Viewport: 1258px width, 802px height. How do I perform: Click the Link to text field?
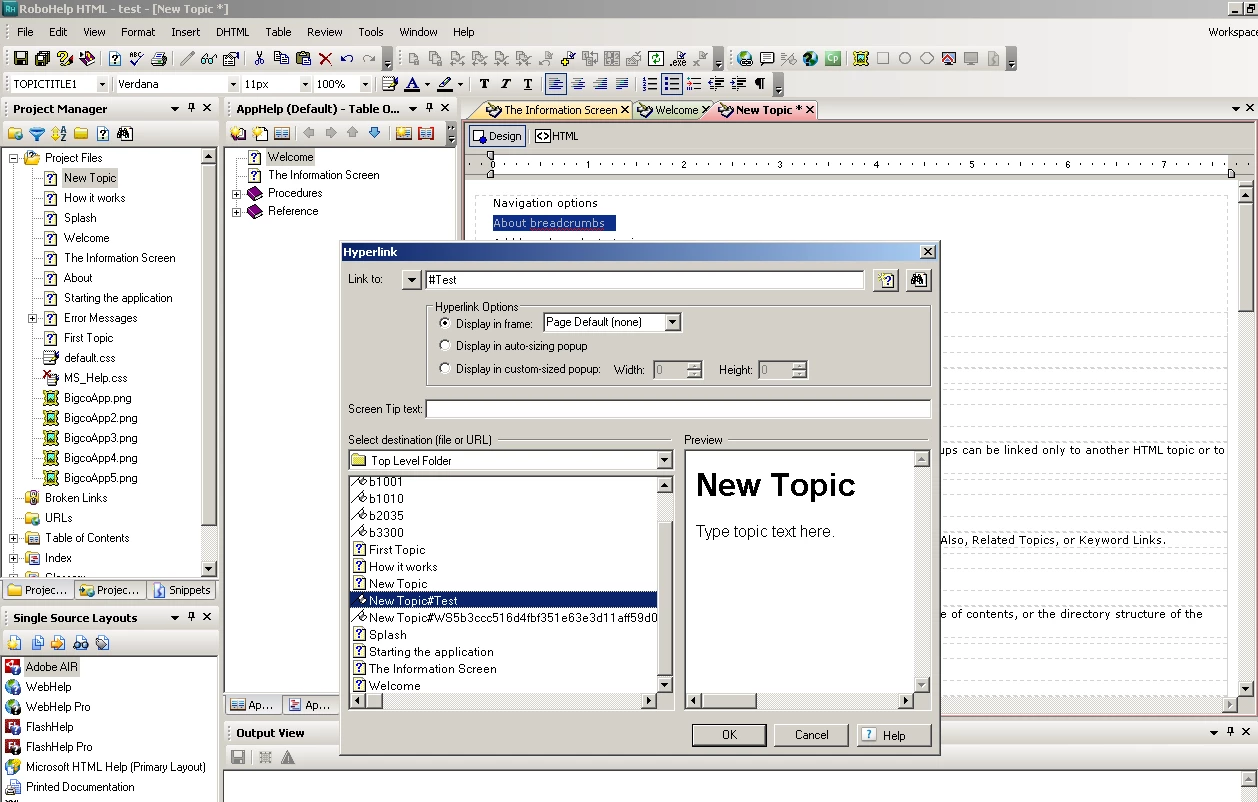click(644, 280)
